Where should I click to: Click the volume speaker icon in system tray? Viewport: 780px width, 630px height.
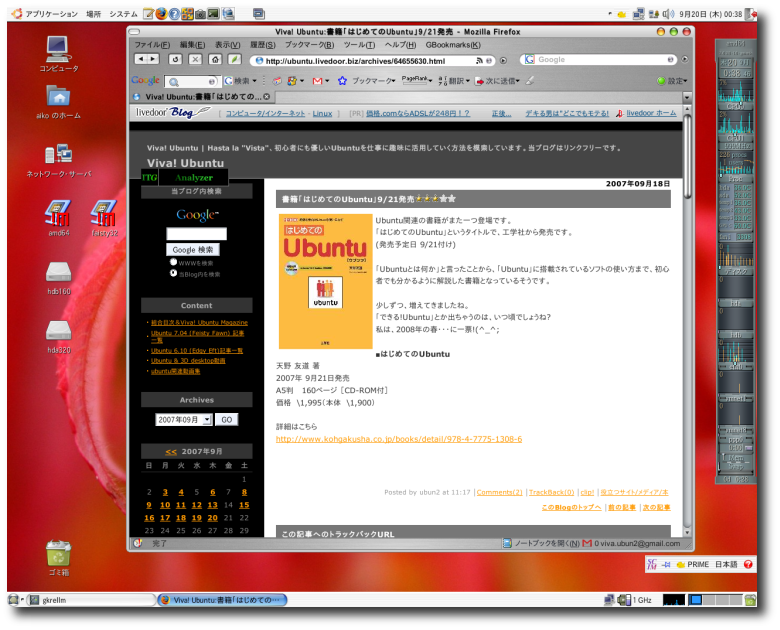tap(668, 14)
